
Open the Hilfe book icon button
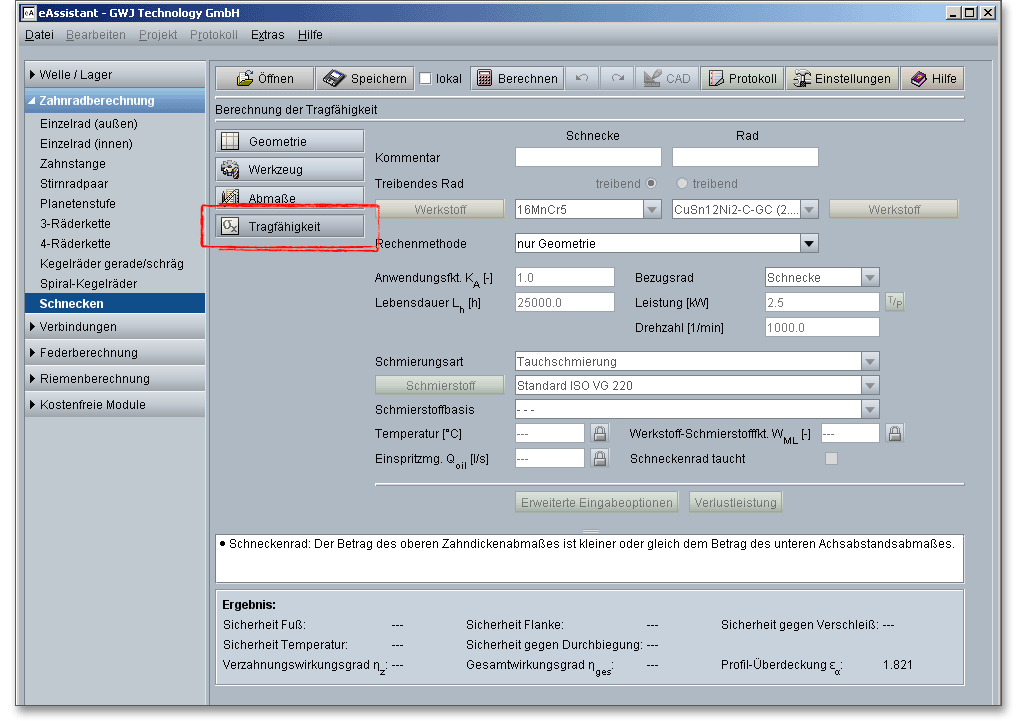click(x=933, y=79)
